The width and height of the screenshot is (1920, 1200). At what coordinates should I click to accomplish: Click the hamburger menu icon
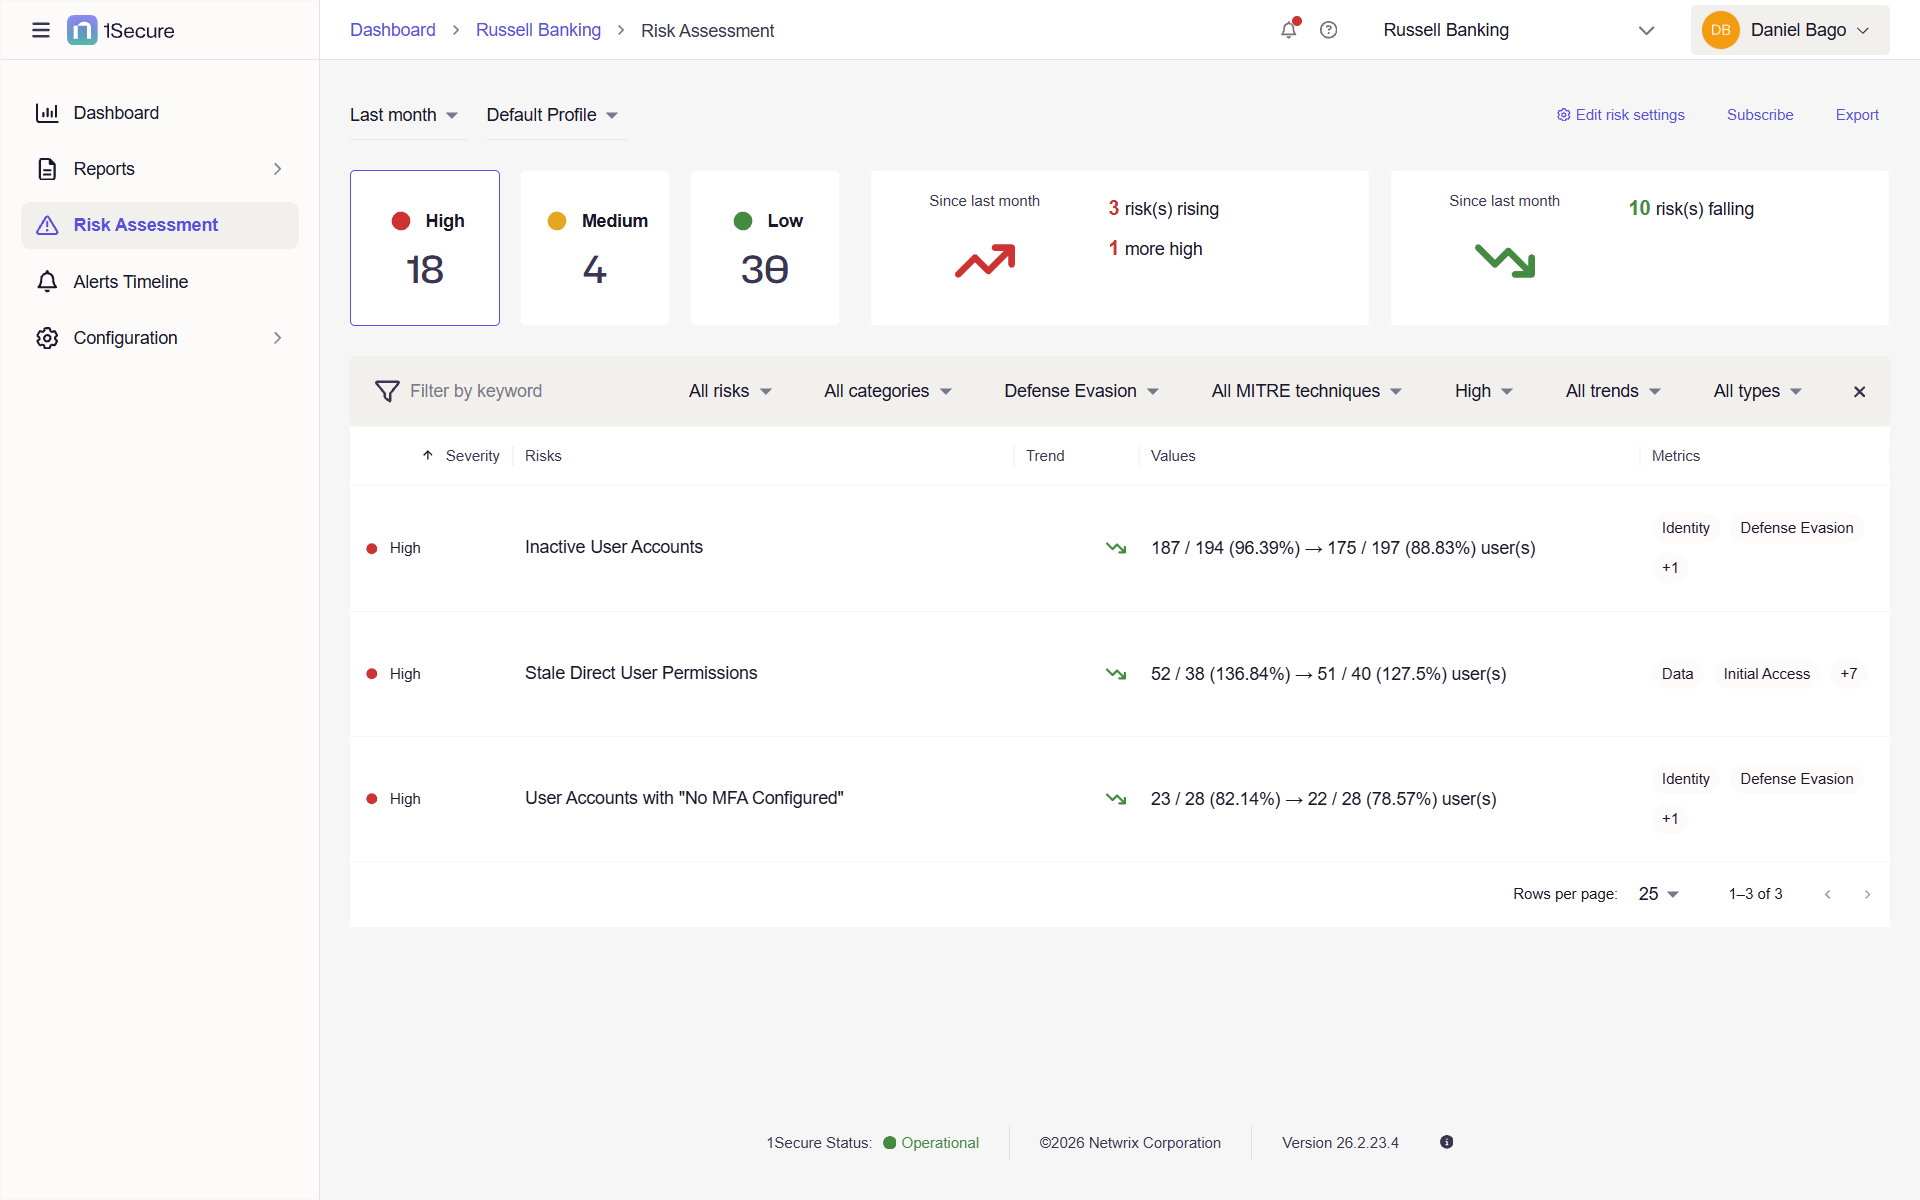click(x=41, y=30)
